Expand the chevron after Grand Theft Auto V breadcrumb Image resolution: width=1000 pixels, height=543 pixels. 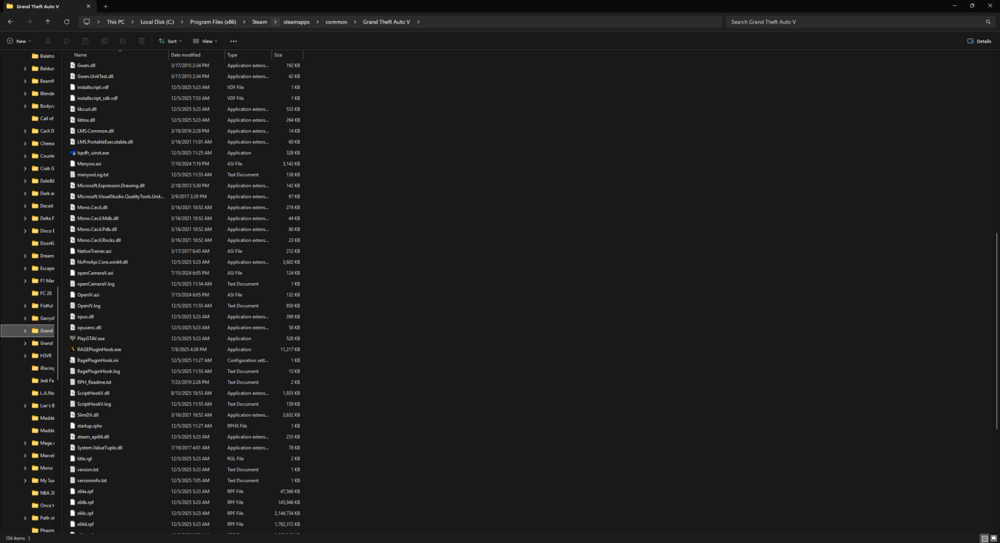pyautogui.click(x=418, y=22)
